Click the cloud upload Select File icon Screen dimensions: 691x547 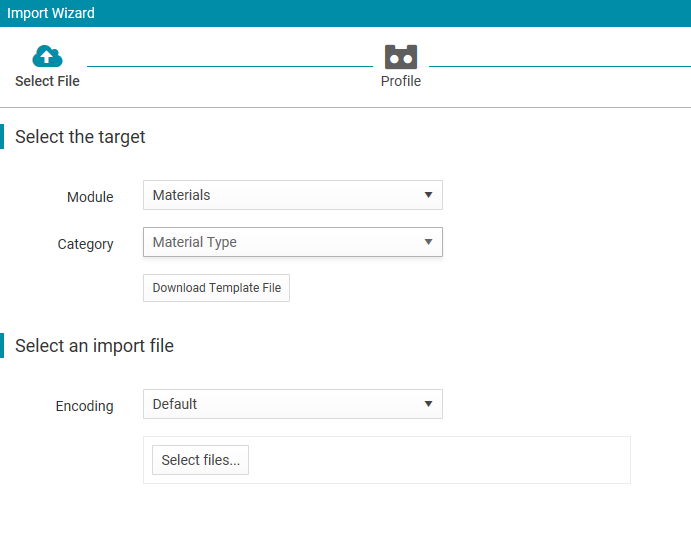(47, 56)
